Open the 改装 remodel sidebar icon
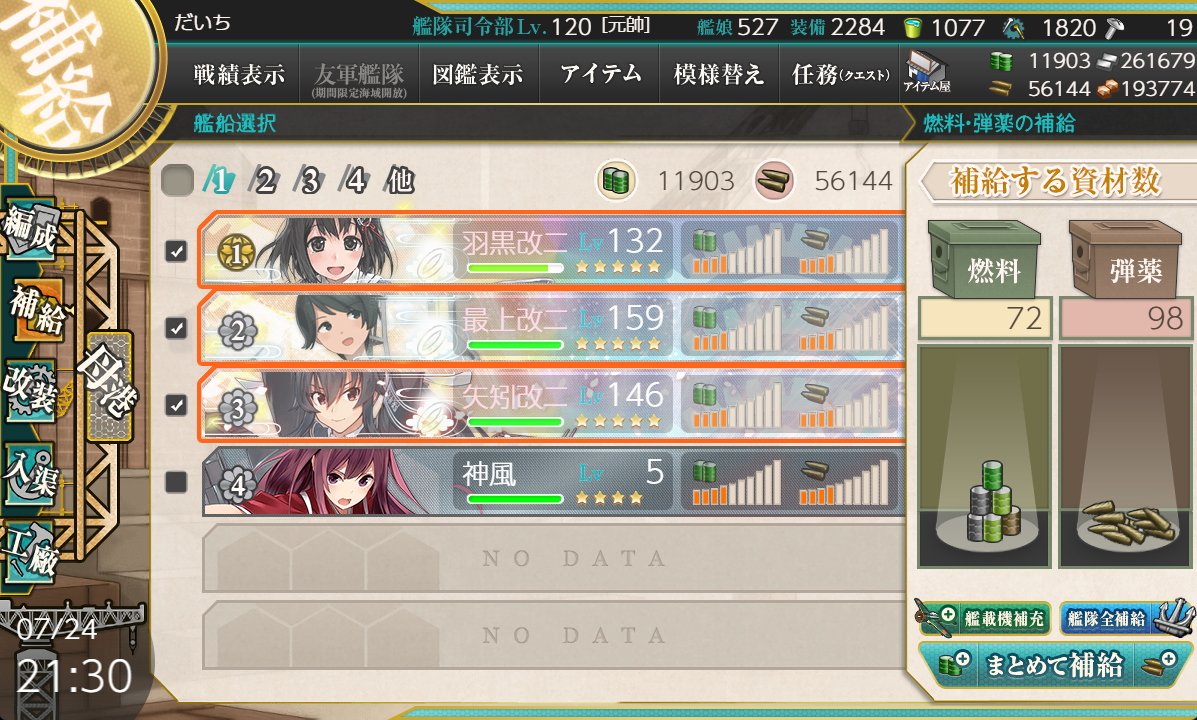1197x720 pixels. (32, 391)
